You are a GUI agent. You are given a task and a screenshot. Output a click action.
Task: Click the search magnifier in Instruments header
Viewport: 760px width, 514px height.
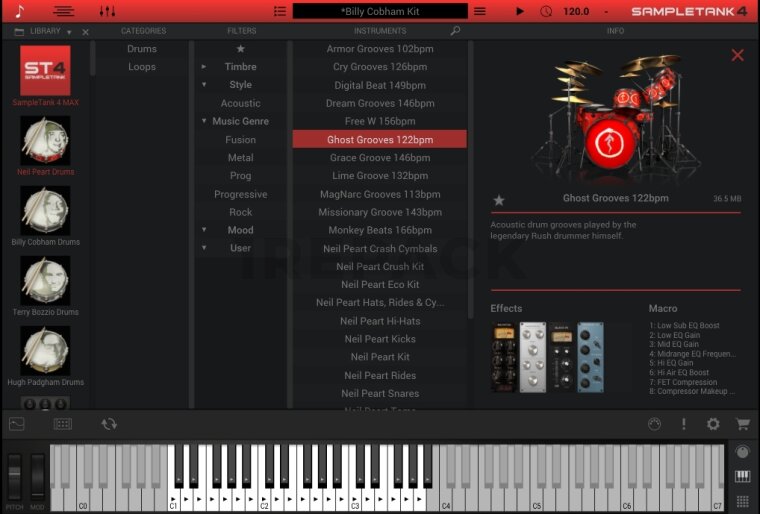456,31
